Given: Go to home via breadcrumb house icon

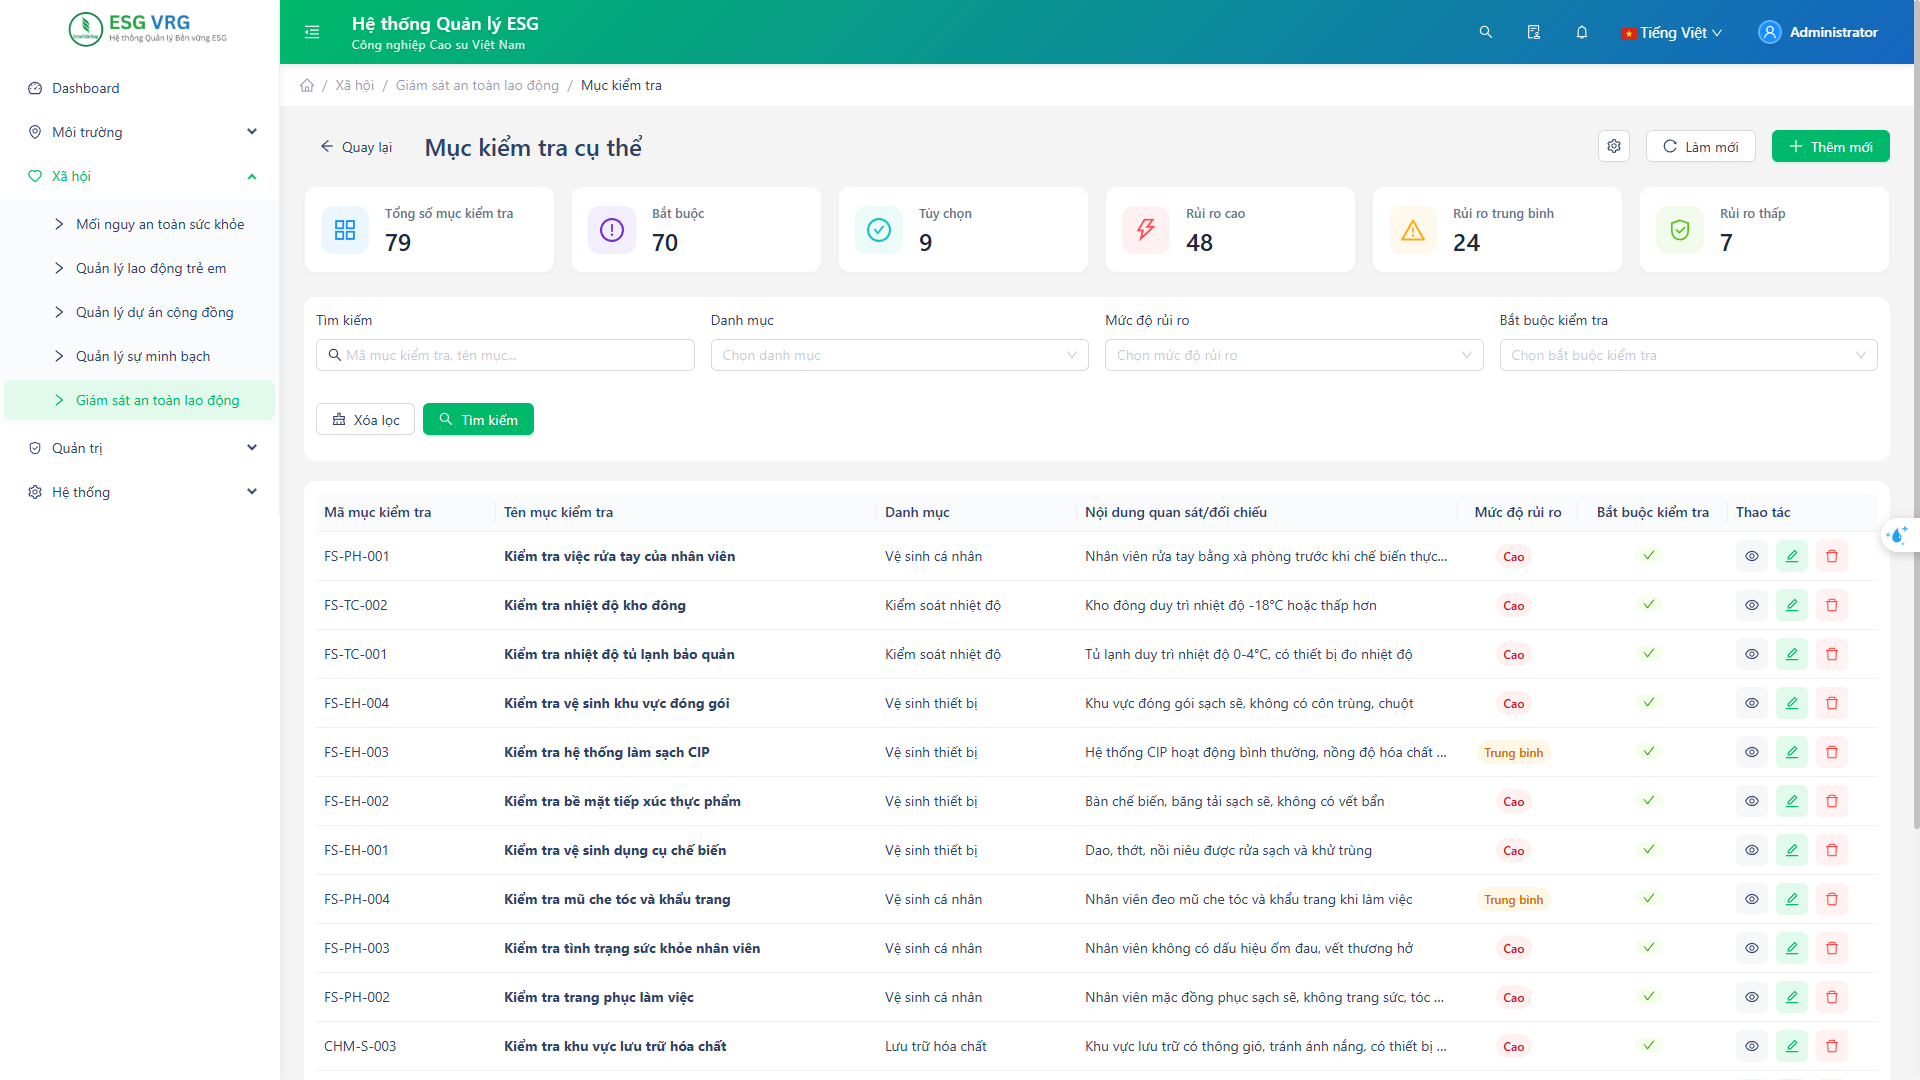Looking at the screenshot, I should [x=307, y=85].
